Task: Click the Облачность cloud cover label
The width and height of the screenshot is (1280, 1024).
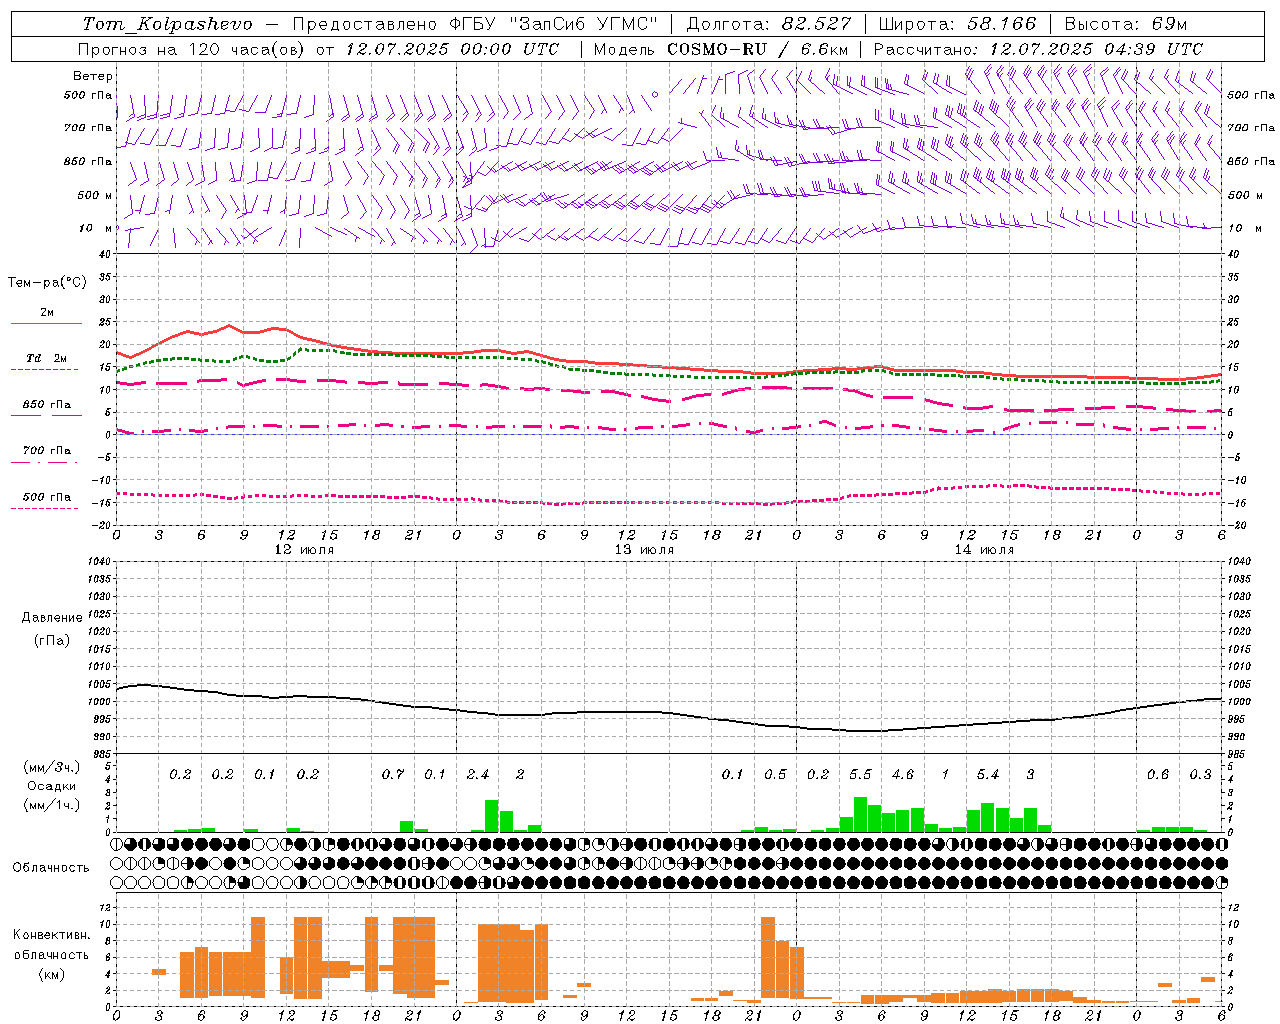Action: pyautogui.click(x=51, y=867)
